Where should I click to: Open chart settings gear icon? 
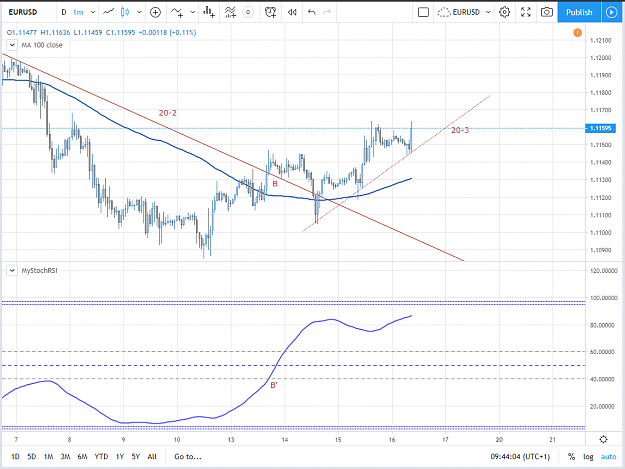(x=505, y=12)
